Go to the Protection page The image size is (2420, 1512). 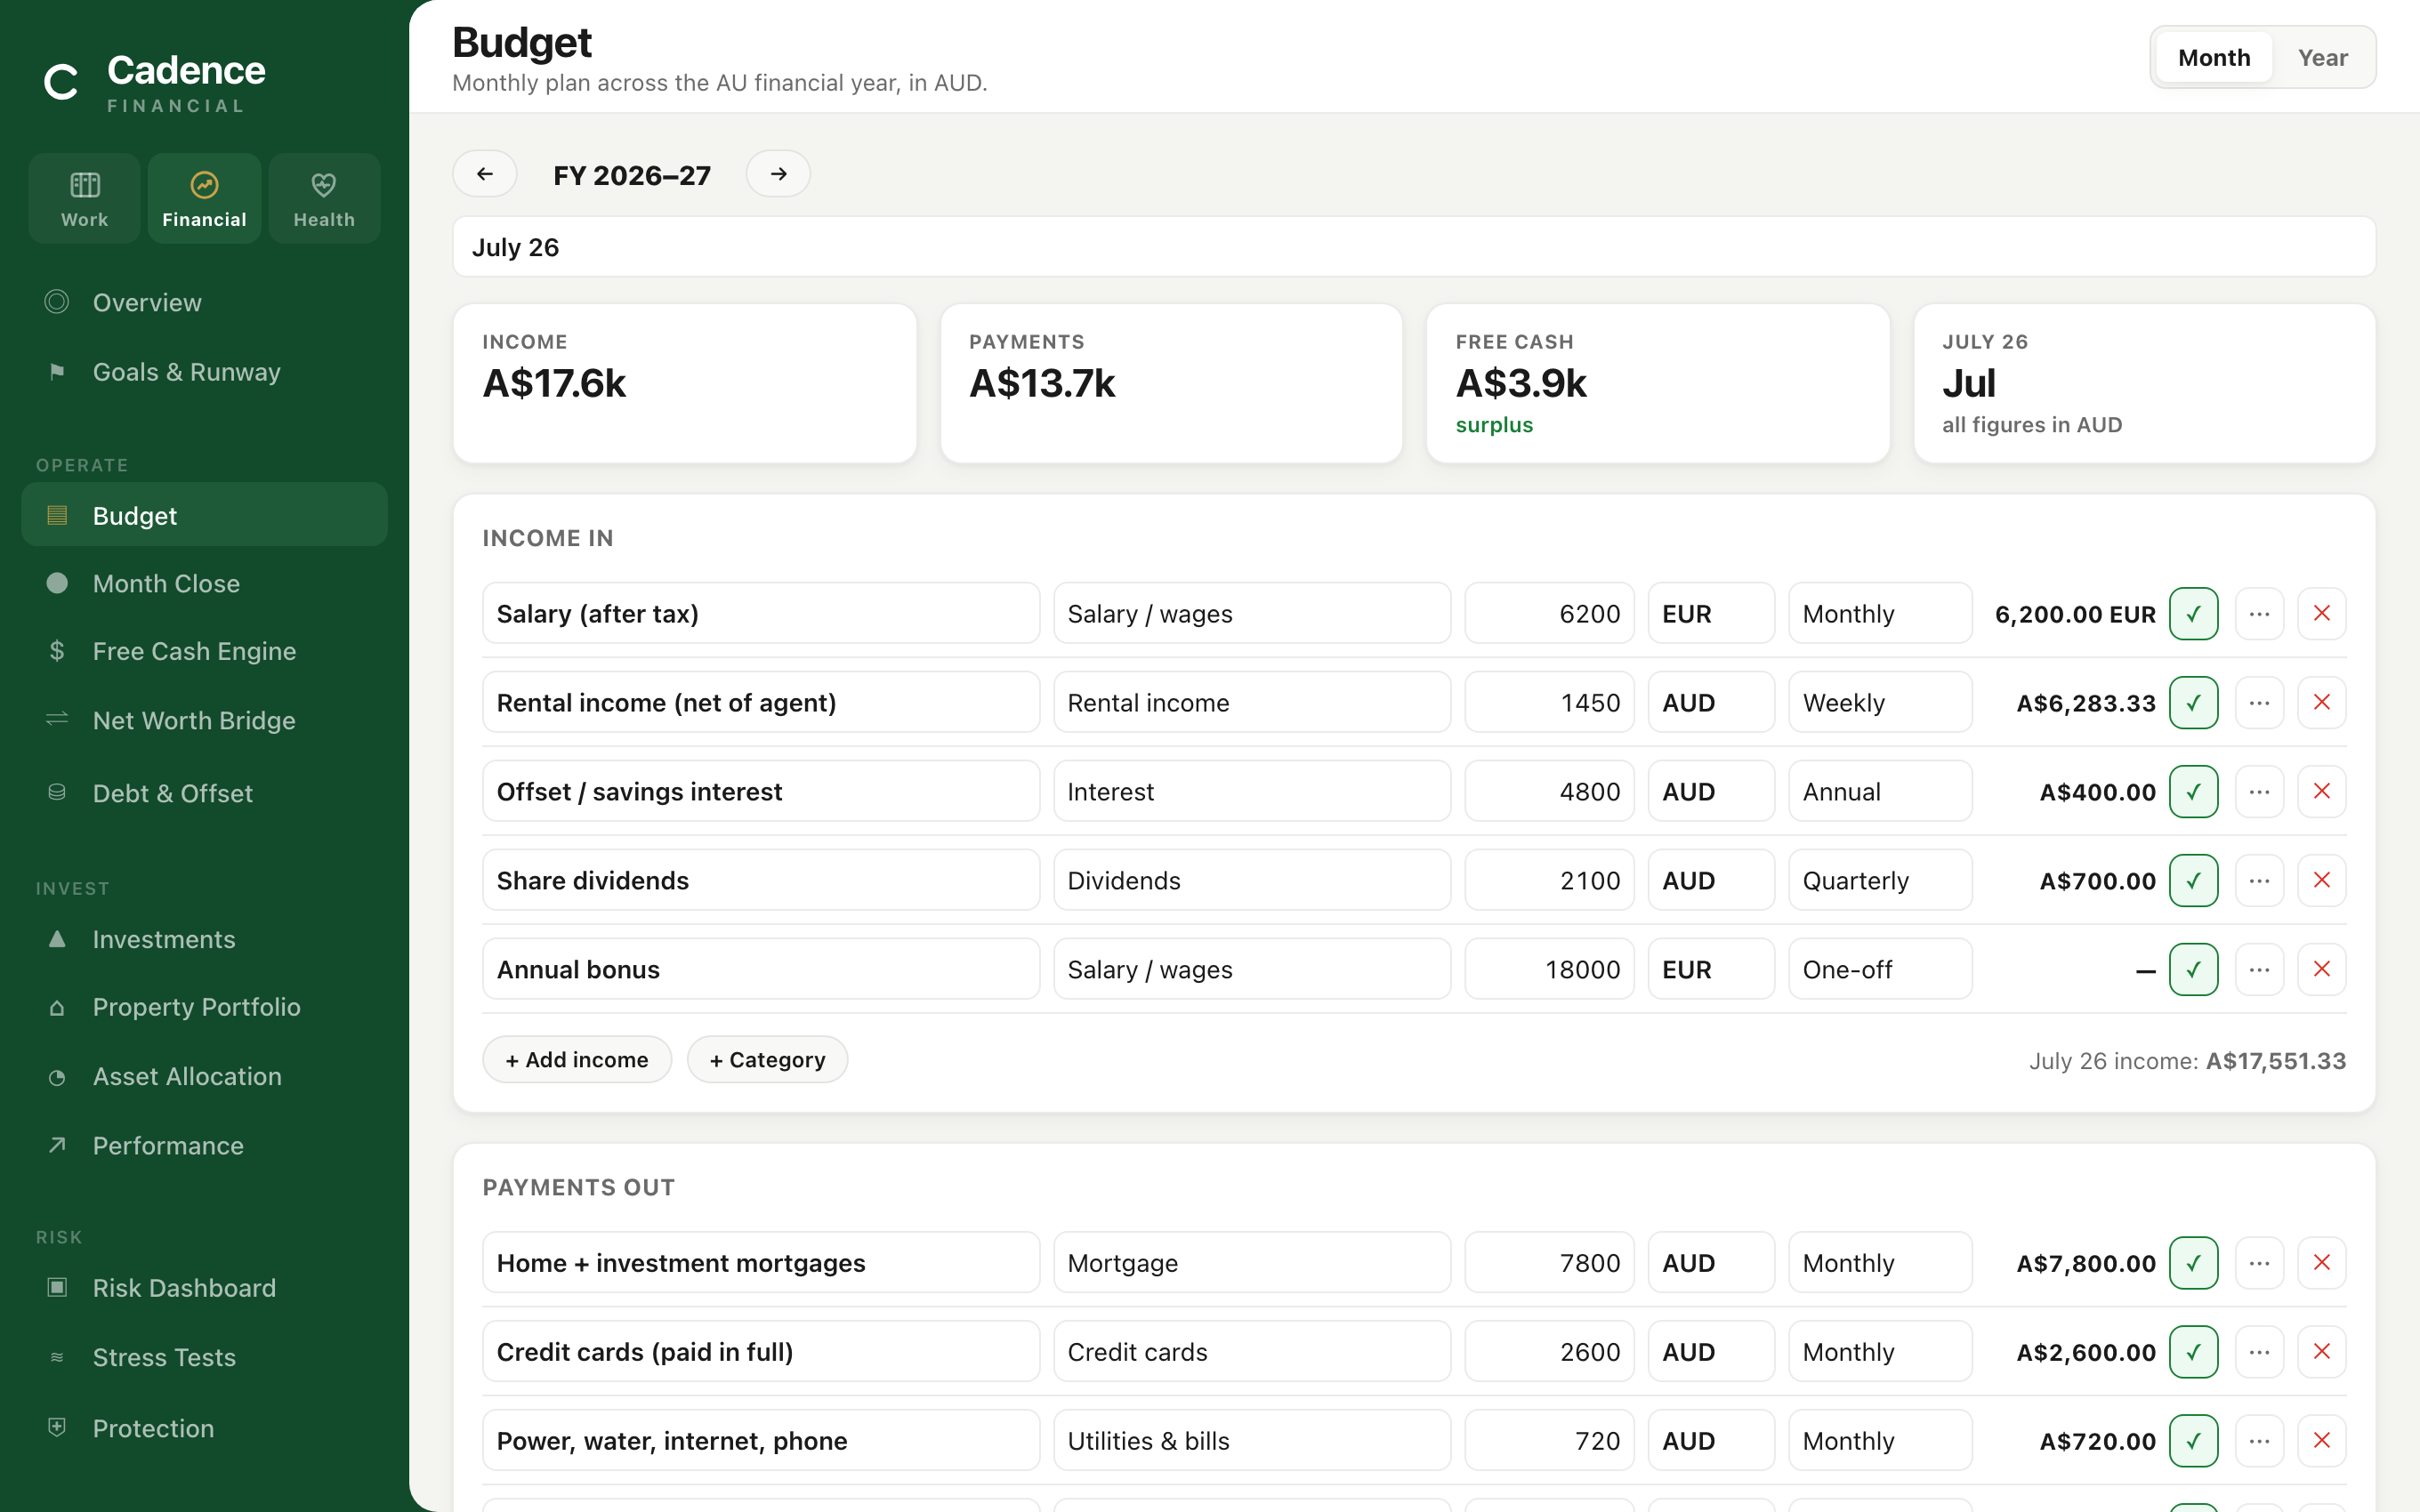click(x=204, y=1428)
